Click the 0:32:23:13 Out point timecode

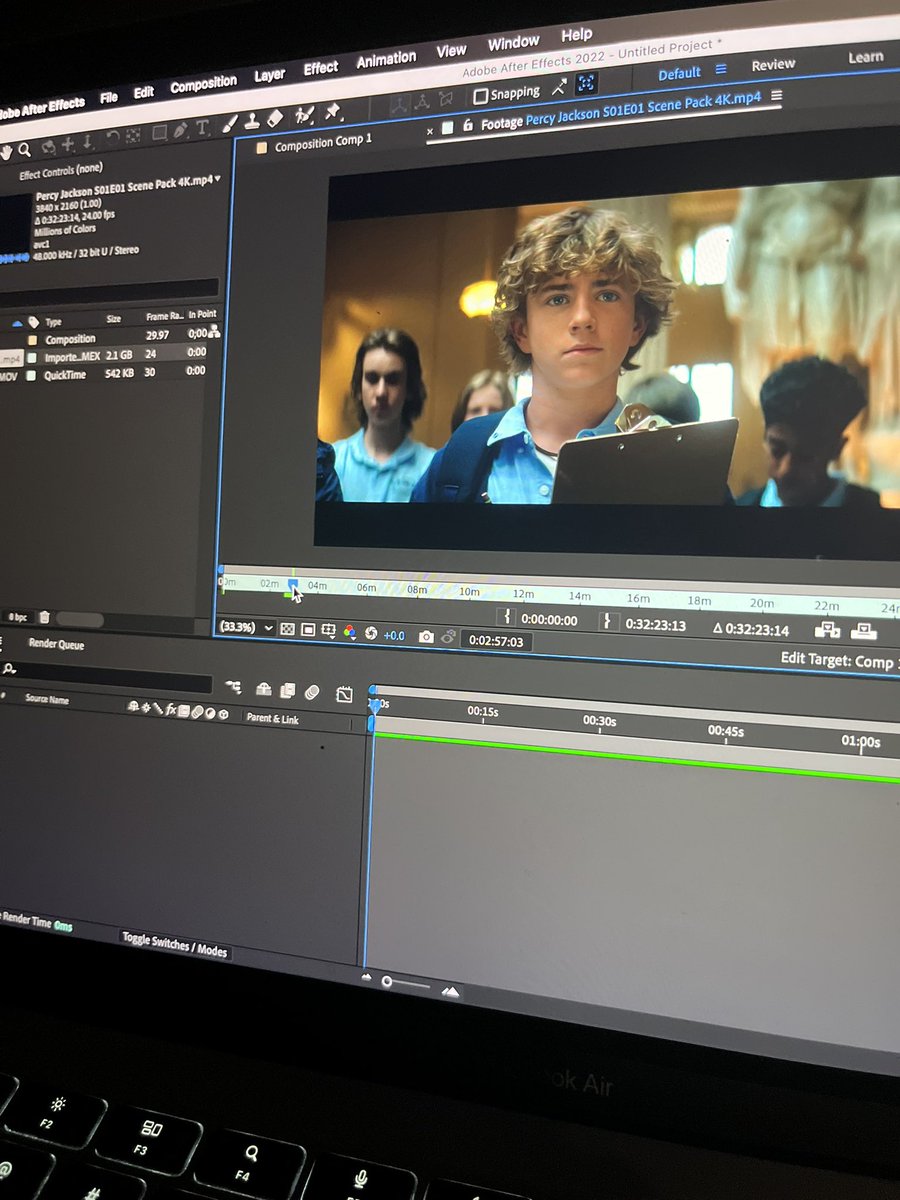(656, 624)
